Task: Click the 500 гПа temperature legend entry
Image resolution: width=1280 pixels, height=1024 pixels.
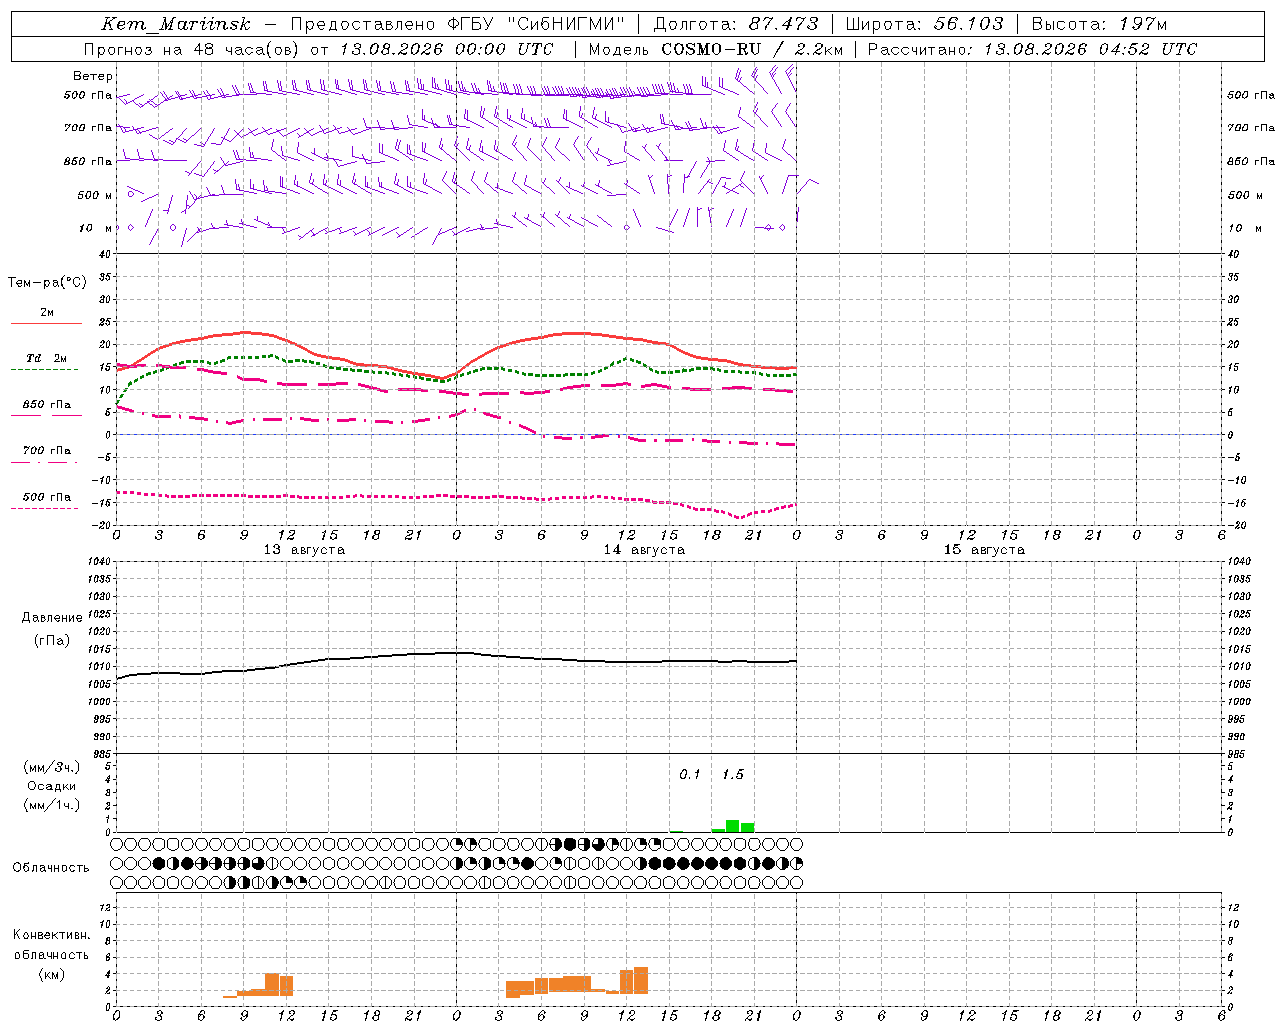Action: pyautogui.click(x=46, y=501)
